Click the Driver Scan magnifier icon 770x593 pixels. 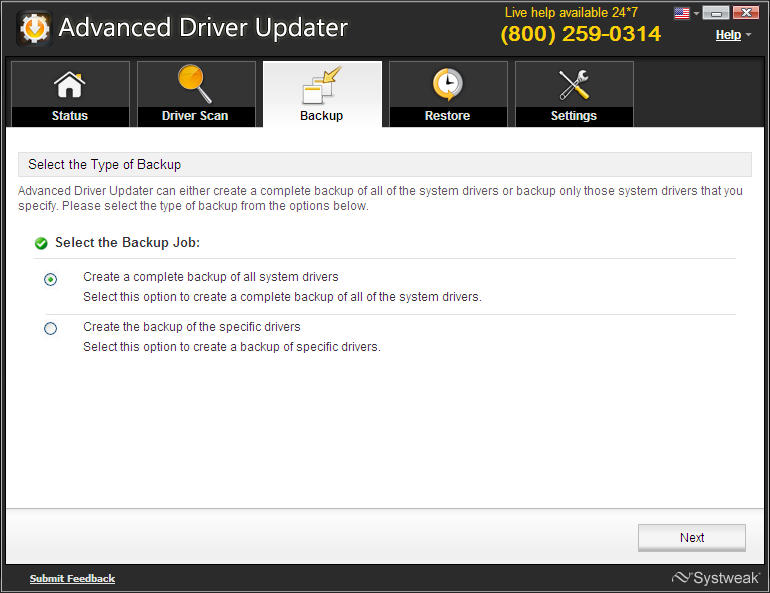(195, 84)
